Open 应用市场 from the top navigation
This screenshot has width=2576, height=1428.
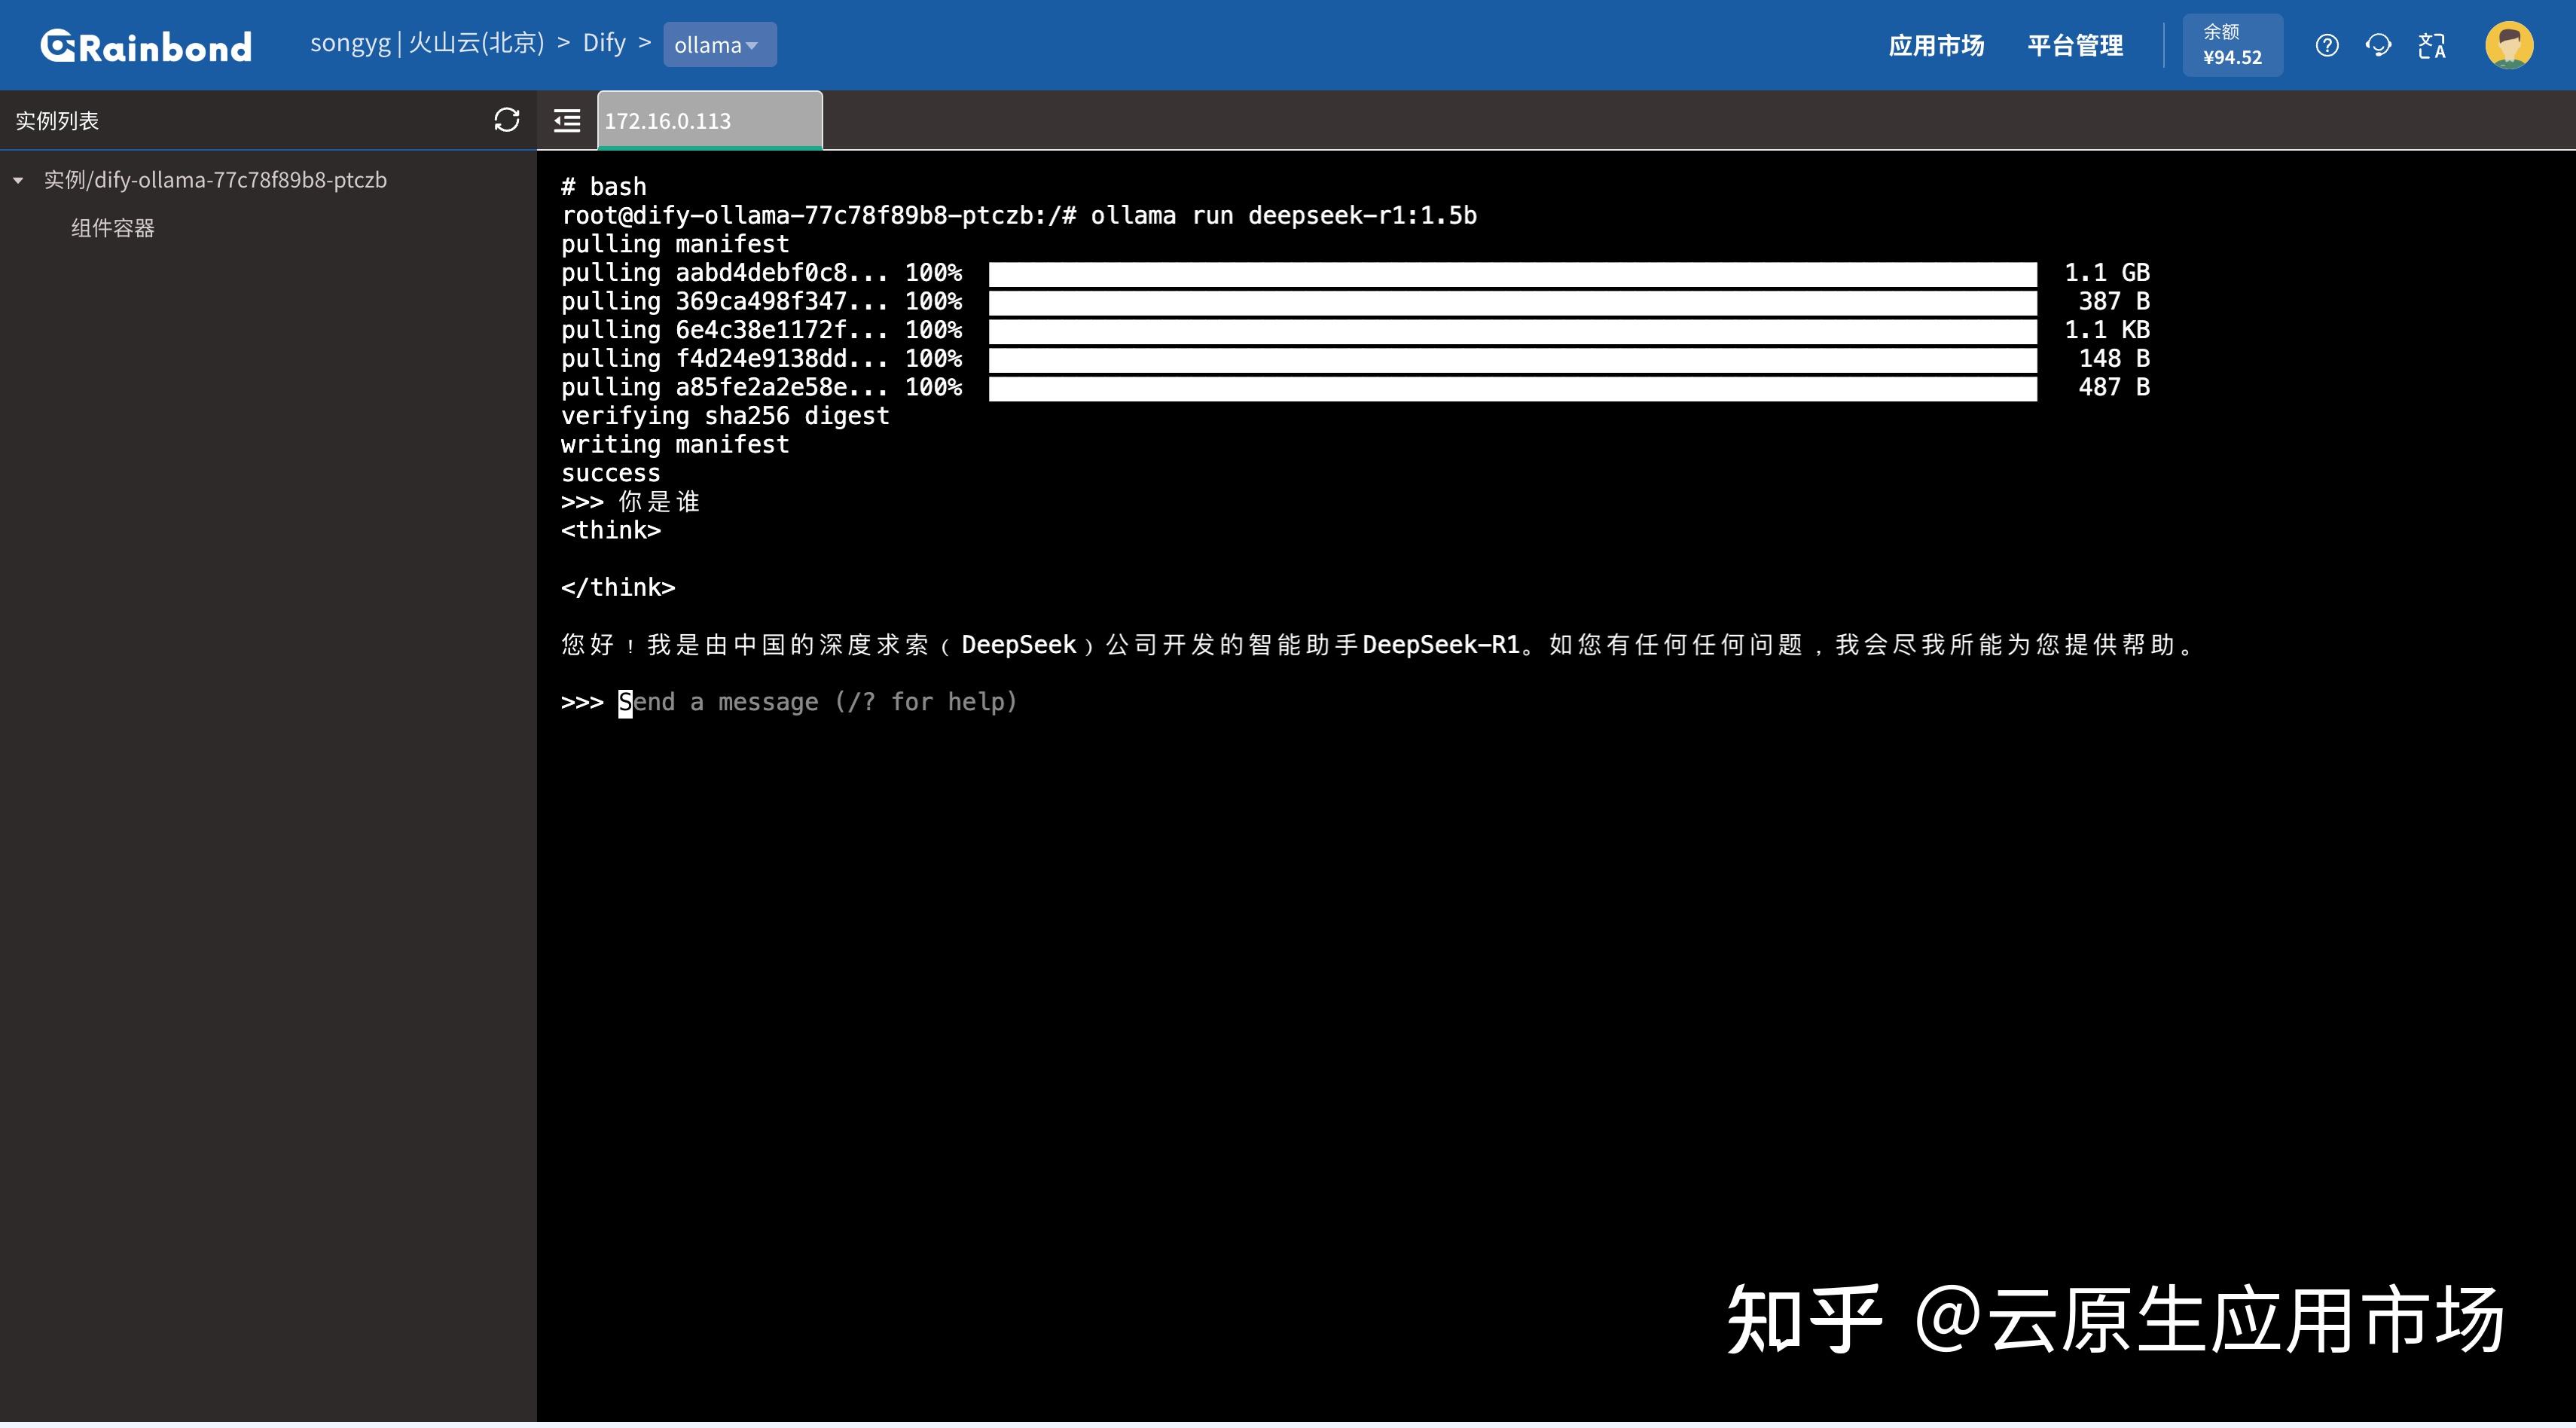click(1936, 45)
